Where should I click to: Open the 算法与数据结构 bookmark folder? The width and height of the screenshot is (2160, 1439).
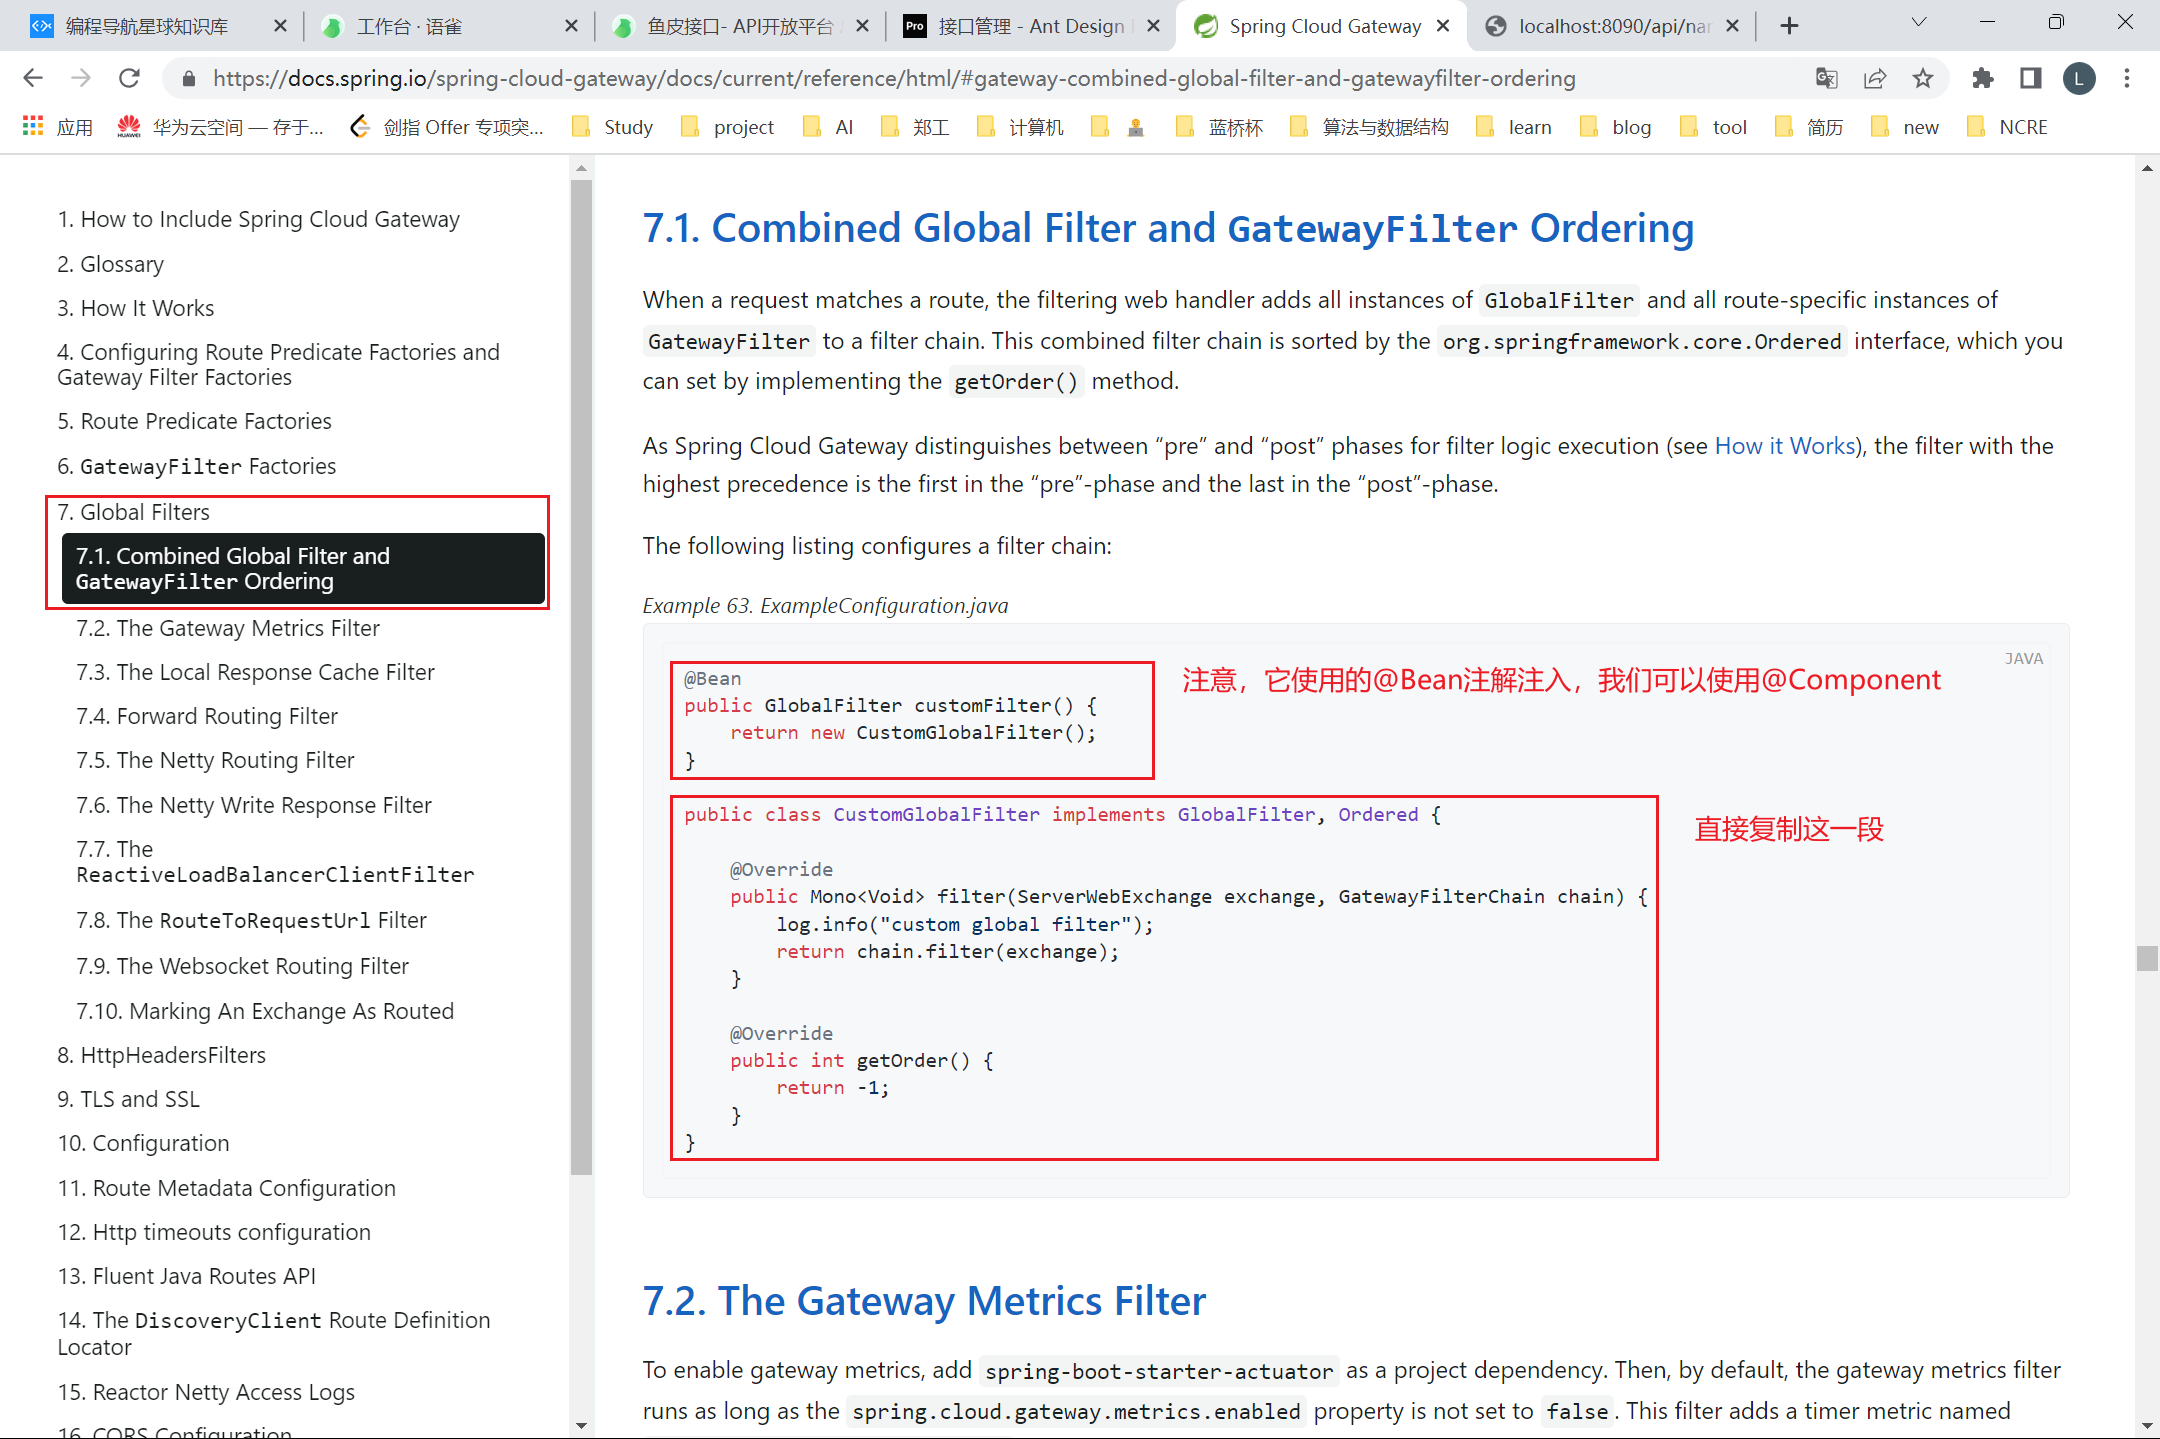coord(1369,127)
